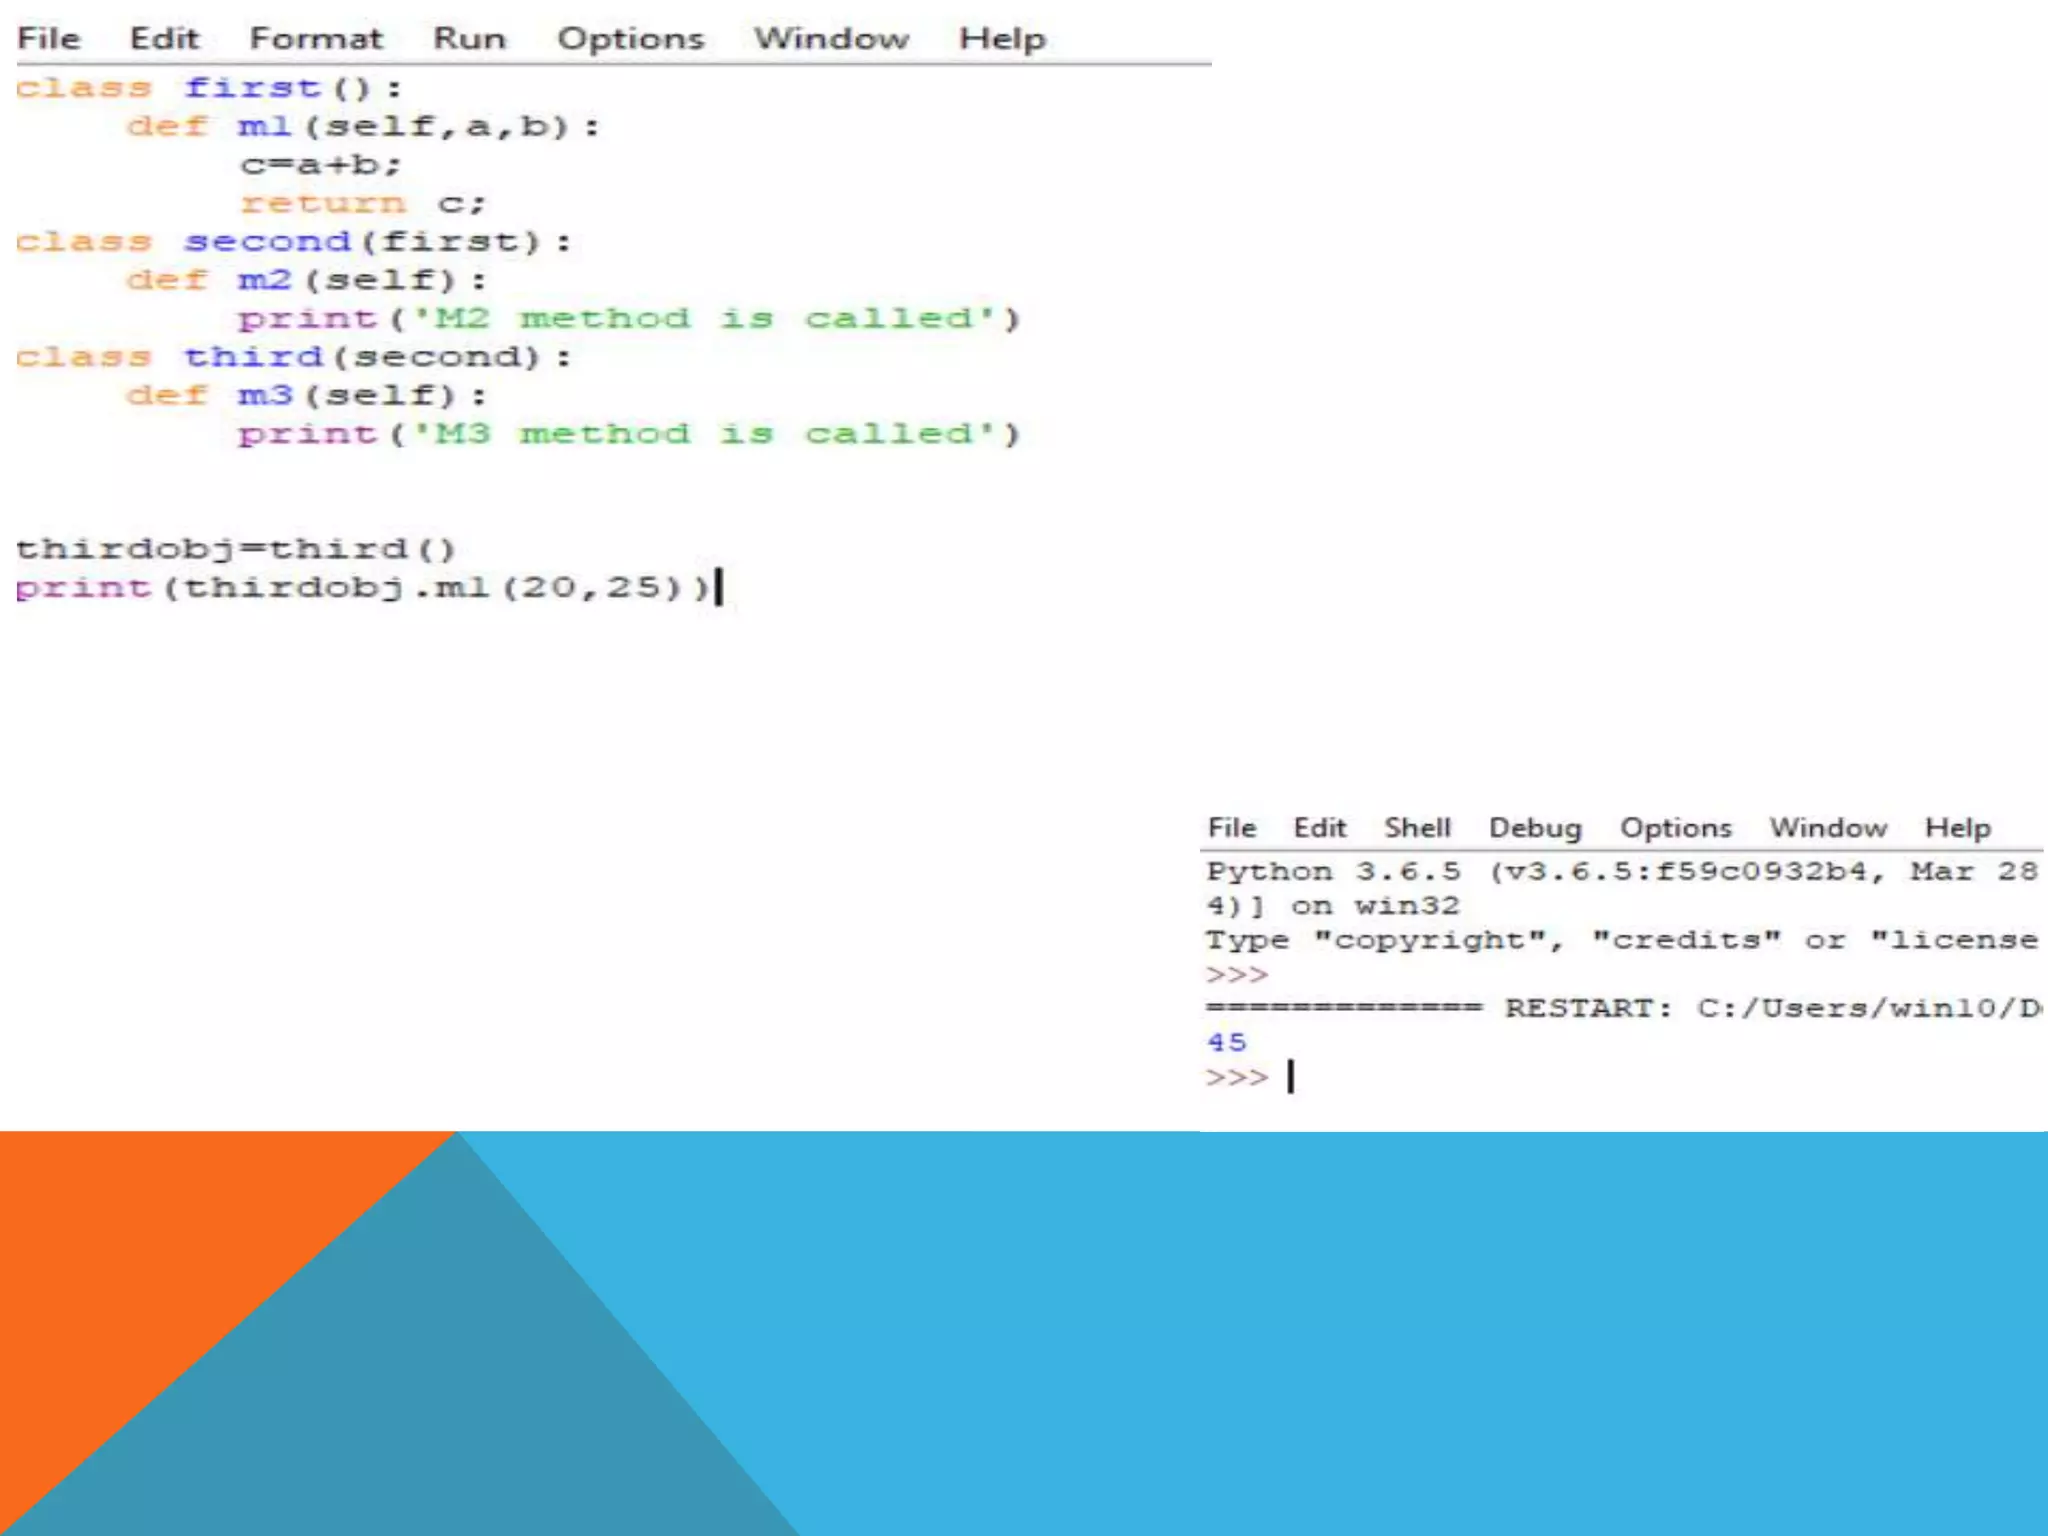Screen dimensions: 2048x1536
Task: Click the 'class first():' code line
Action: coord(208,88)
